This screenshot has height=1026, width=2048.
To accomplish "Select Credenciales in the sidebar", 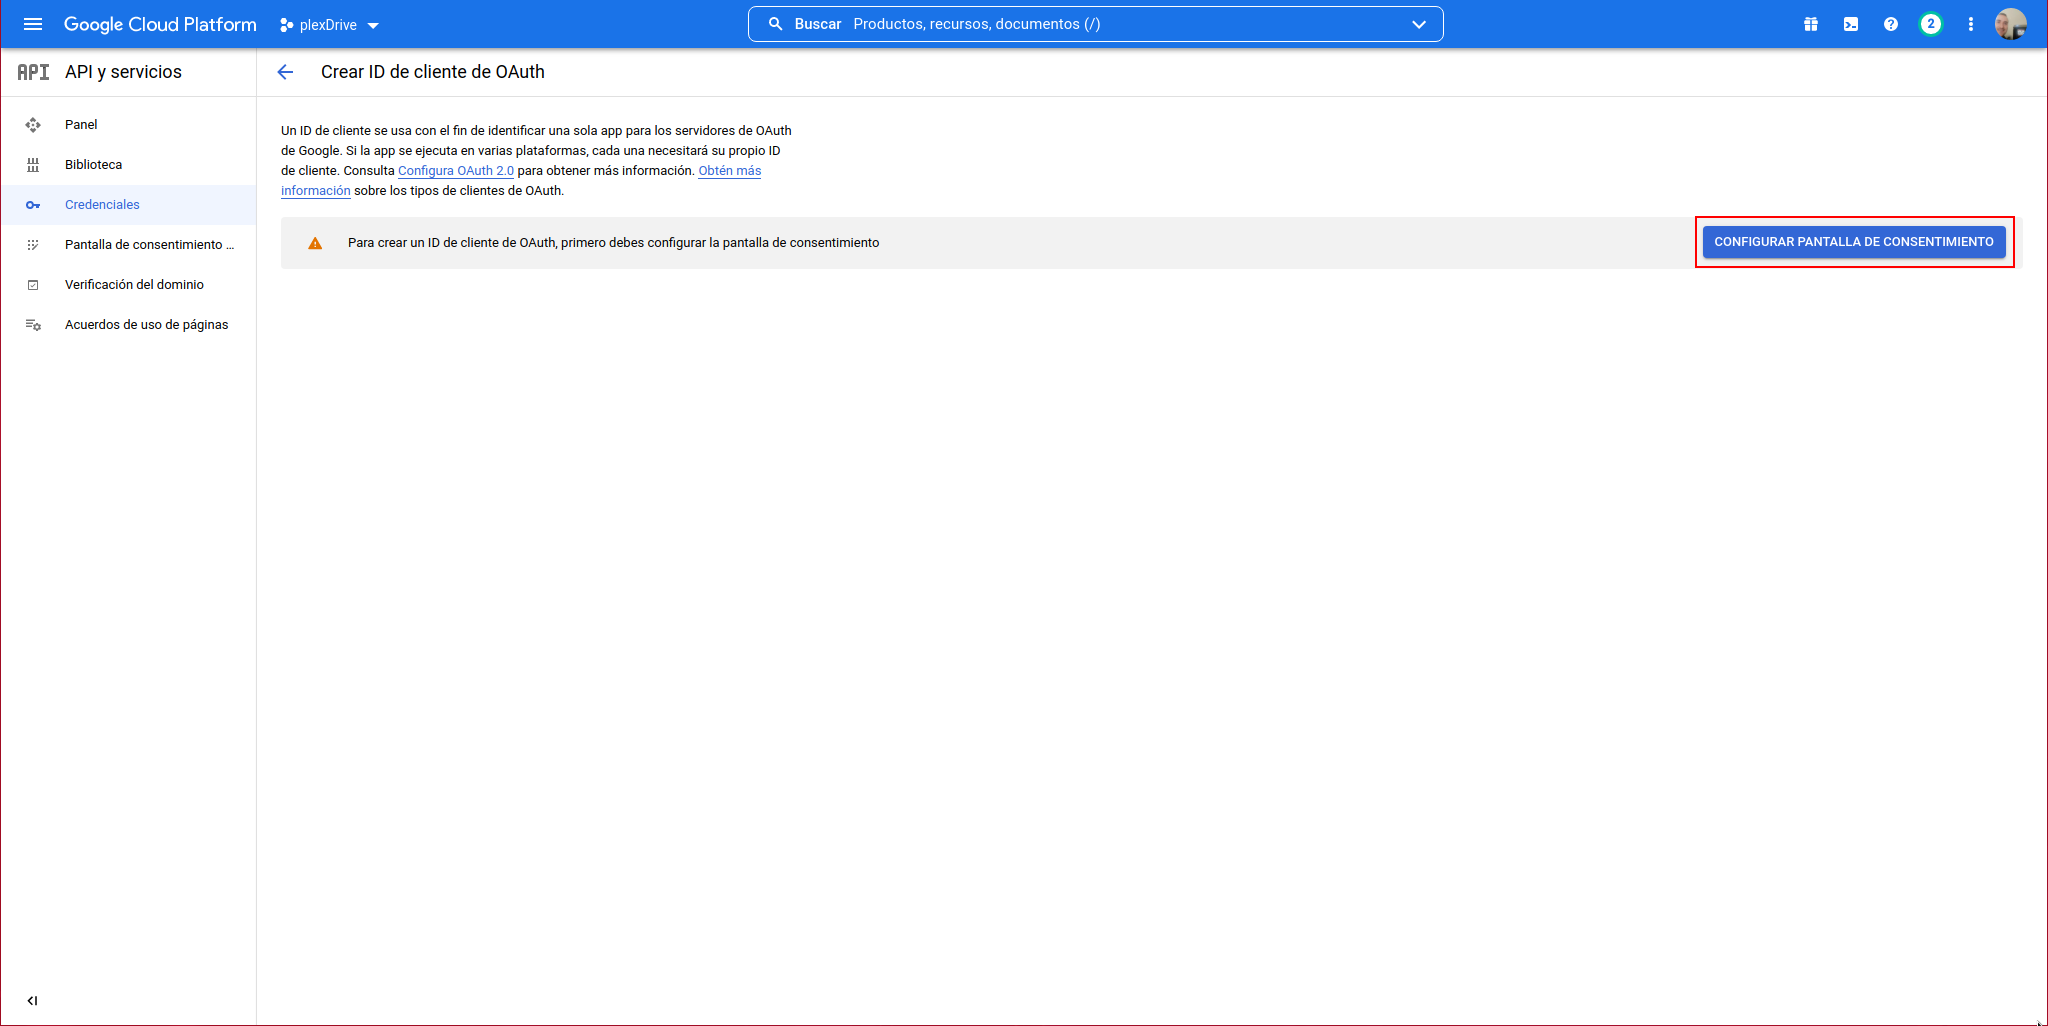I will coord(102,205).
